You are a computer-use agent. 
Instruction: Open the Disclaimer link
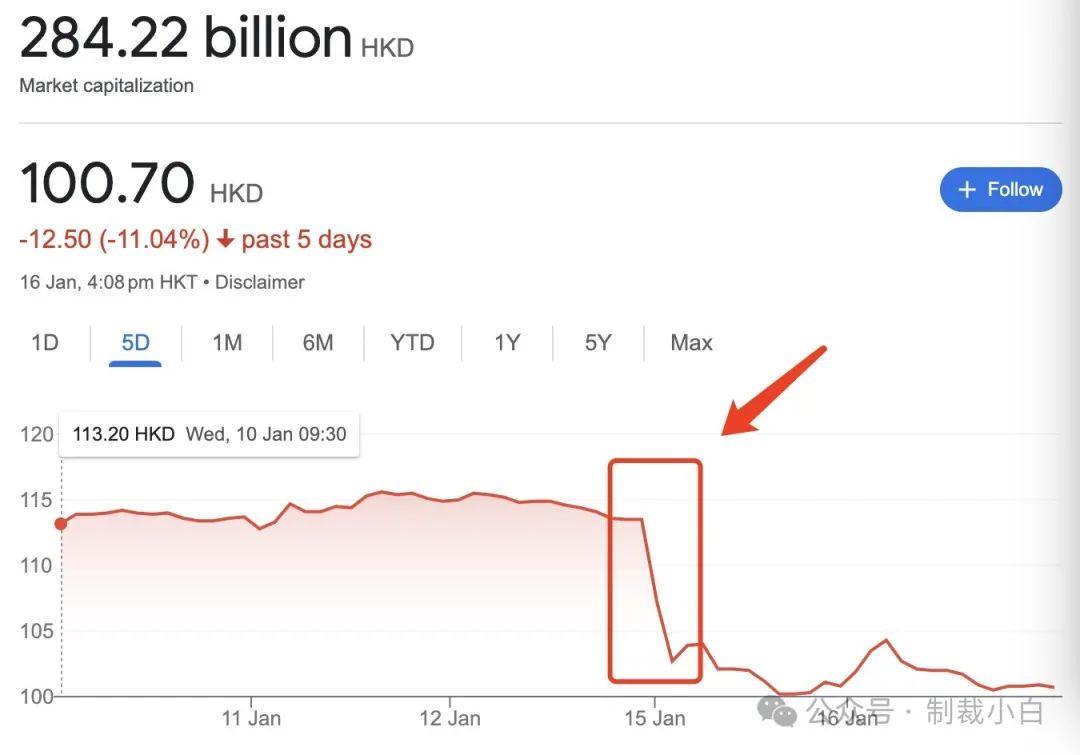(260, 282)
